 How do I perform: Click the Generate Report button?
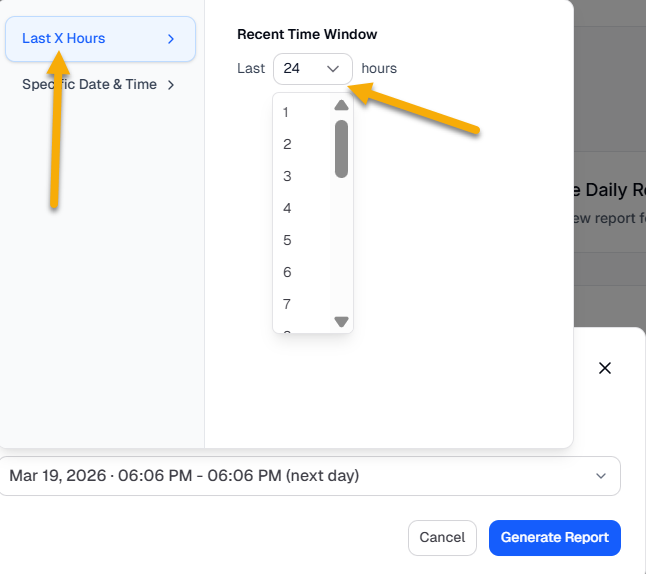click(x=555, y=538)
